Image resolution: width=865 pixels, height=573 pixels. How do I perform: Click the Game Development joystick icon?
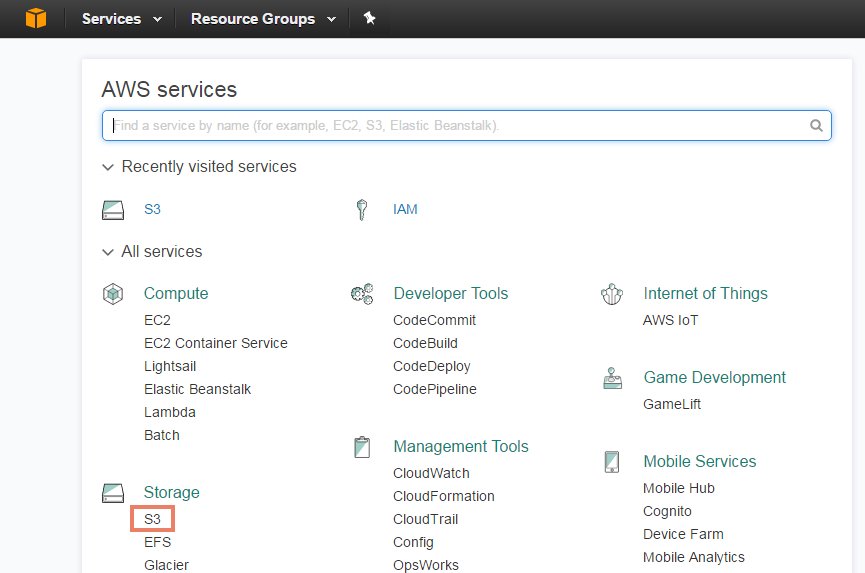click(x=612, y=378)
